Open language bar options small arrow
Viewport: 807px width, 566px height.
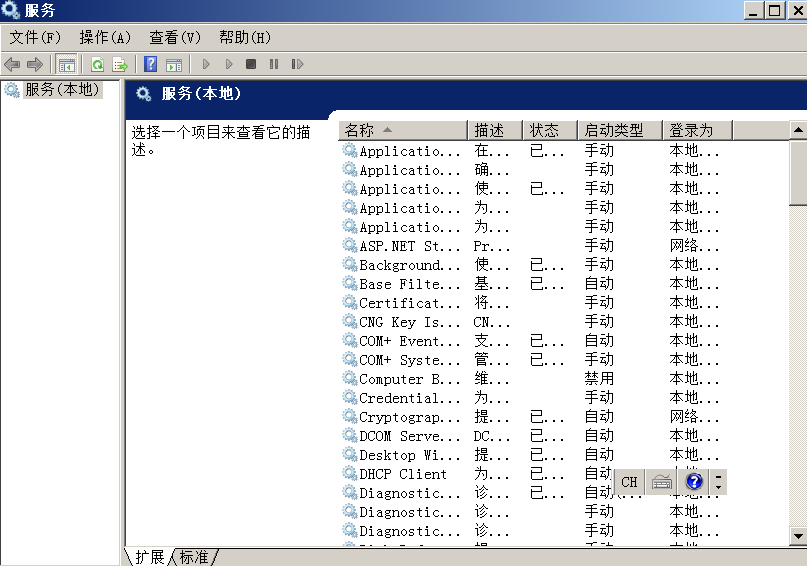(x=719, y=487)
